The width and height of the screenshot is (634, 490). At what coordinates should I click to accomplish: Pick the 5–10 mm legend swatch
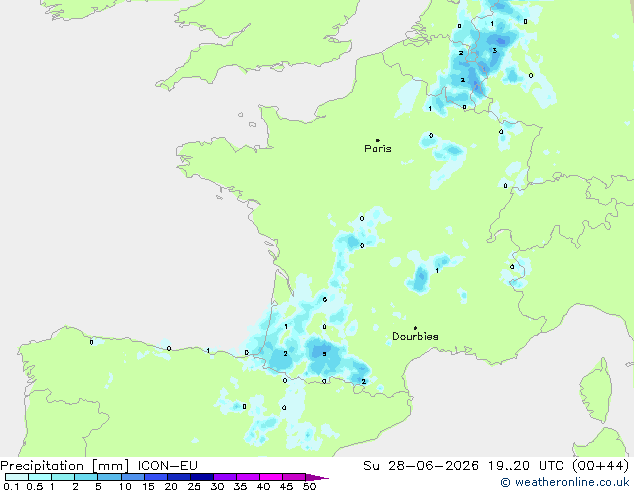(x=110, y=477)
